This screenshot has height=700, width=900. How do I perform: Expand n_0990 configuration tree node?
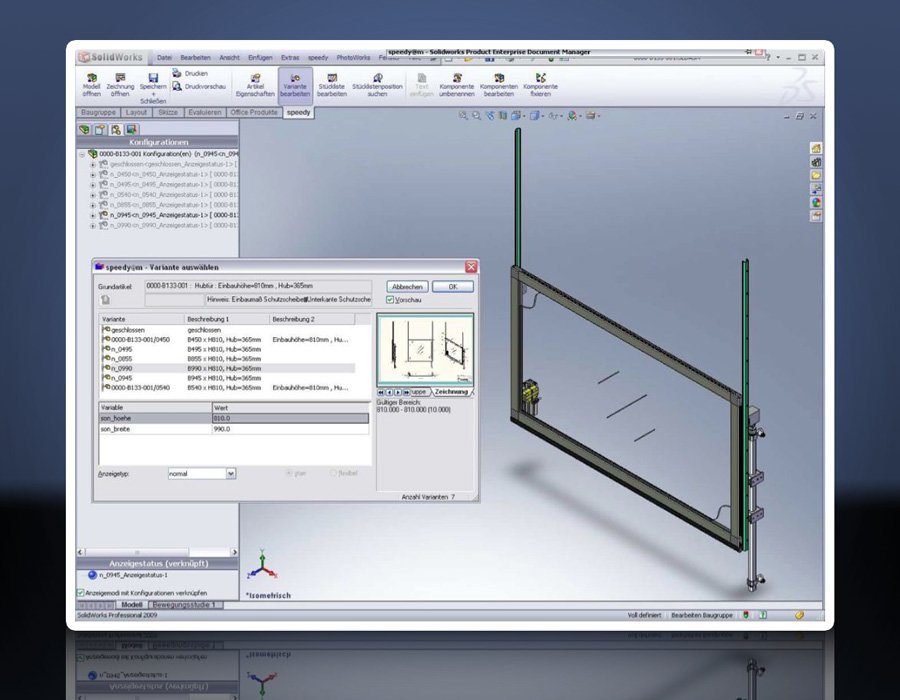(93, 226)
